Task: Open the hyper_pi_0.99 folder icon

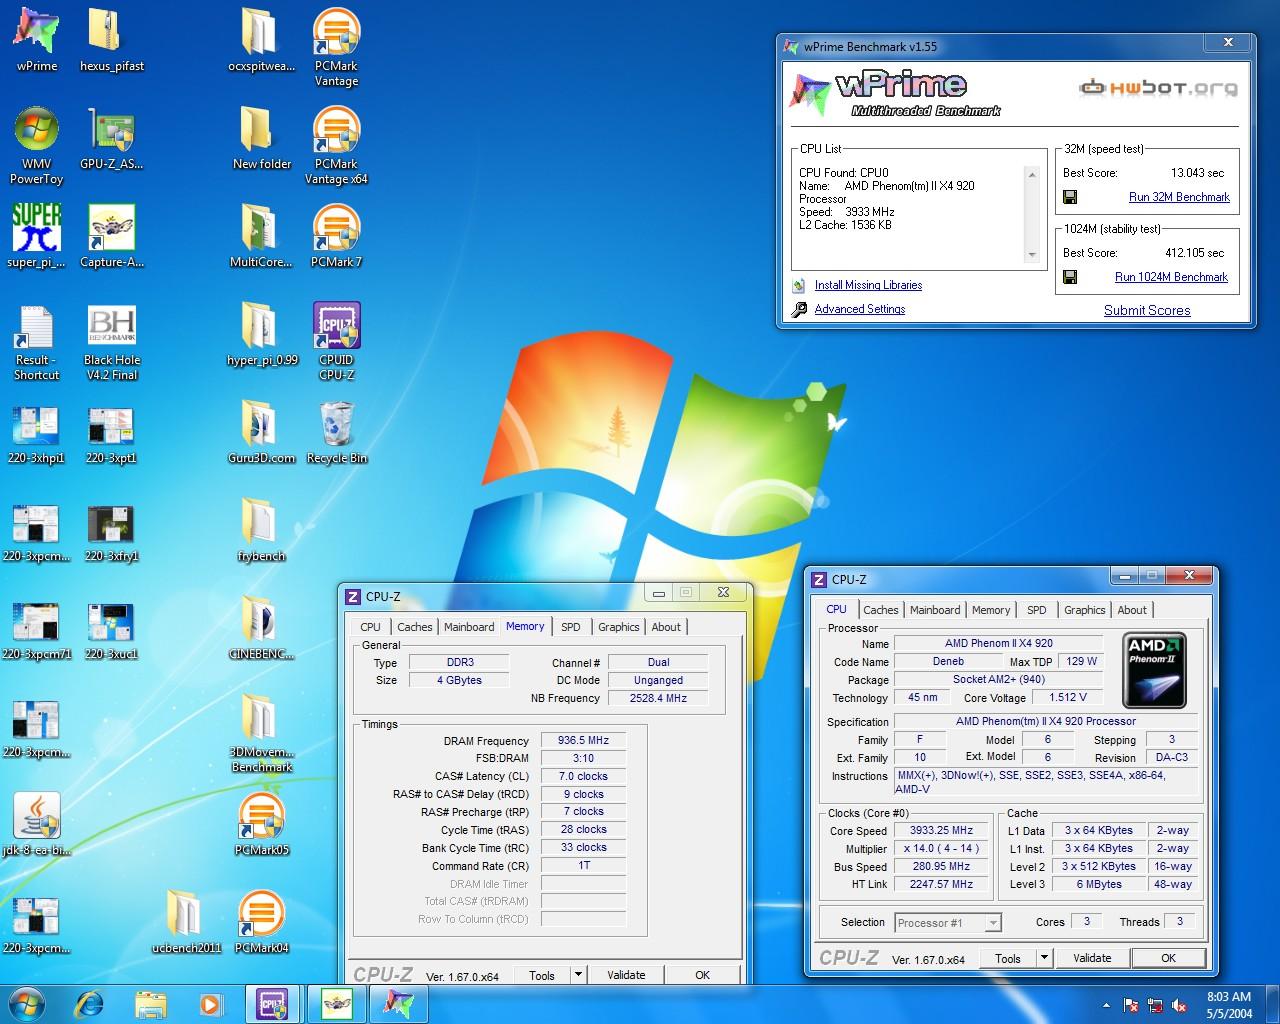Action: pos(261,334)
